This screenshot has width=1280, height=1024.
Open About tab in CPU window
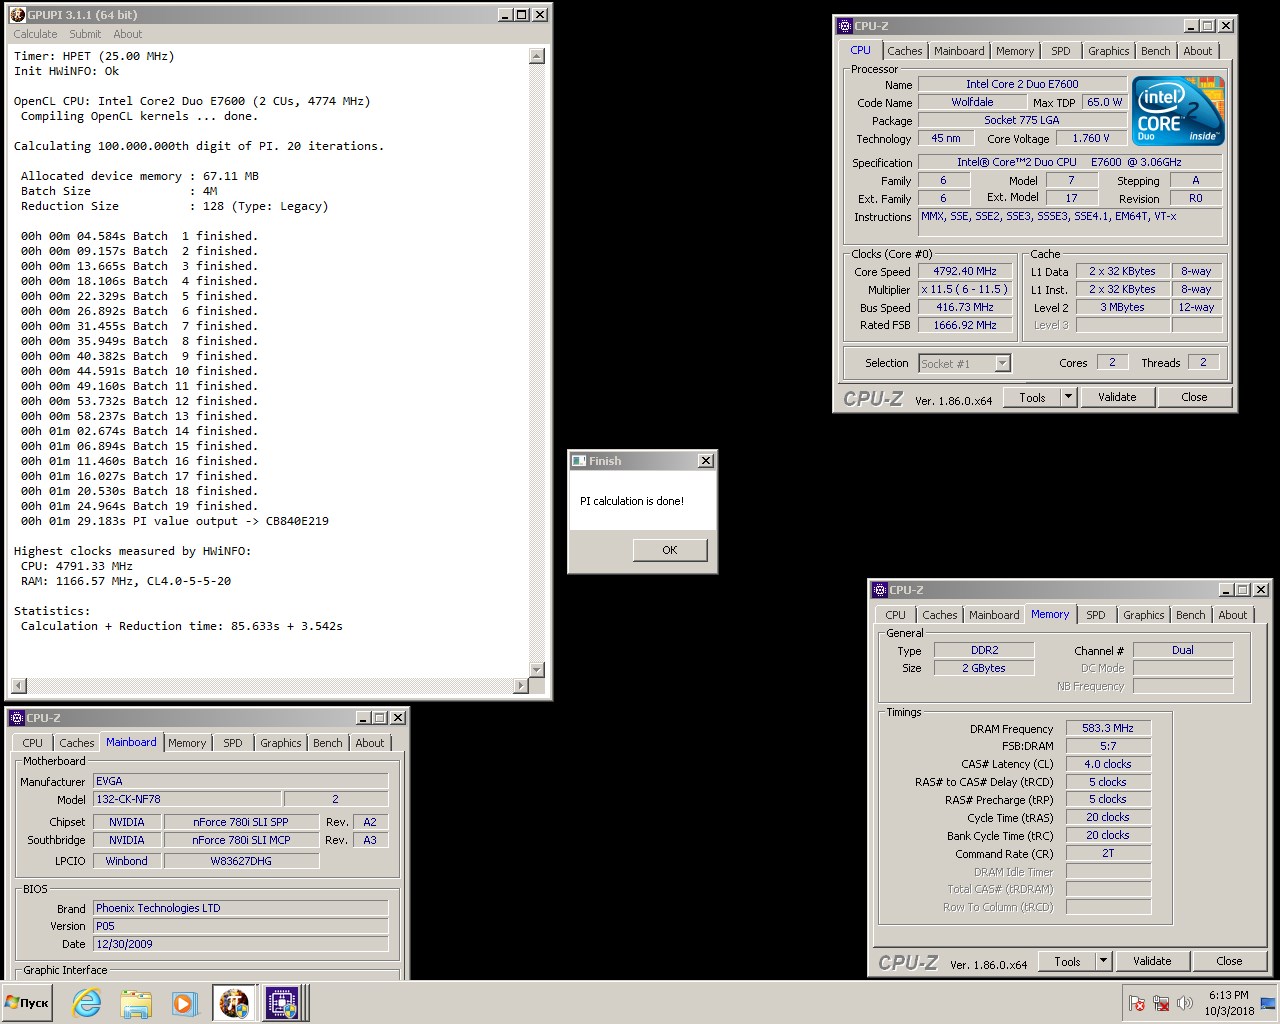[1198, 51]
